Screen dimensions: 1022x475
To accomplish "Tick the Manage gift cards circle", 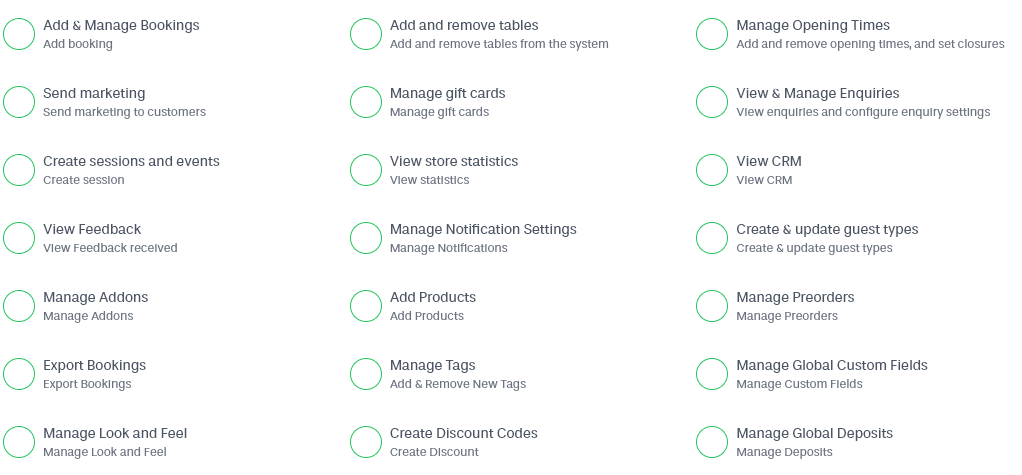I will point(366,102).
